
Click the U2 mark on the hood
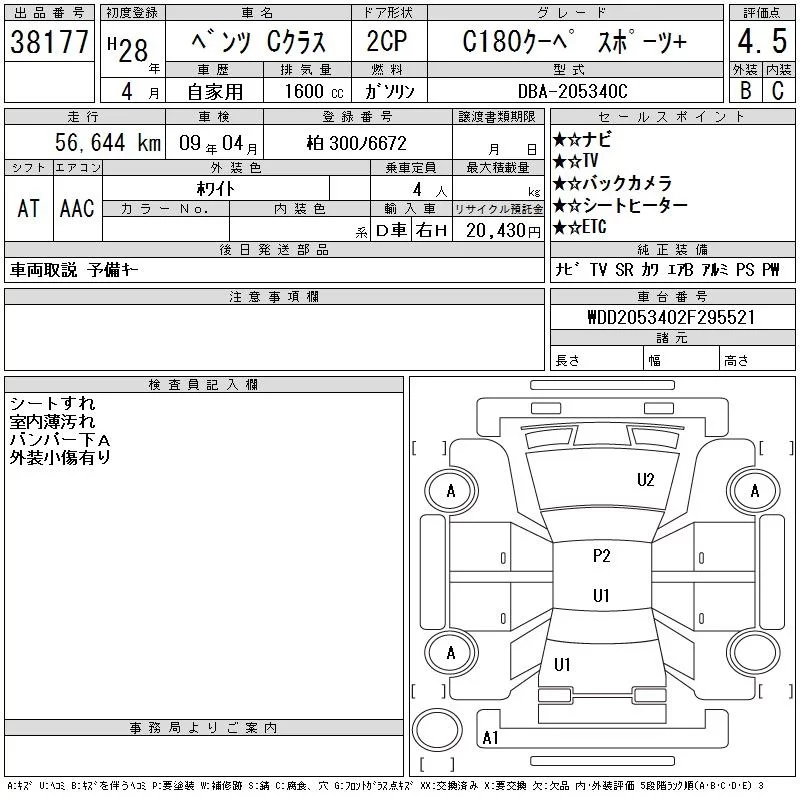(x=646, y=480)
